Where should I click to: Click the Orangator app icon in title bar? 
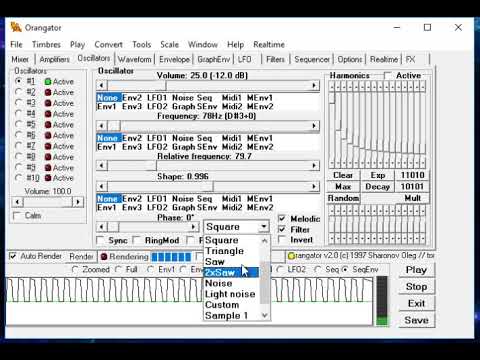[16, 27]
